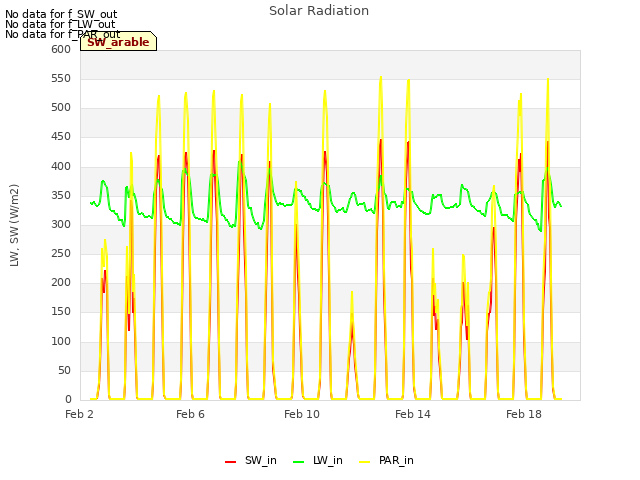Click the 50 y-axis tick label
640x480 pixels.
pyautogui.click(x=64, y=371)
